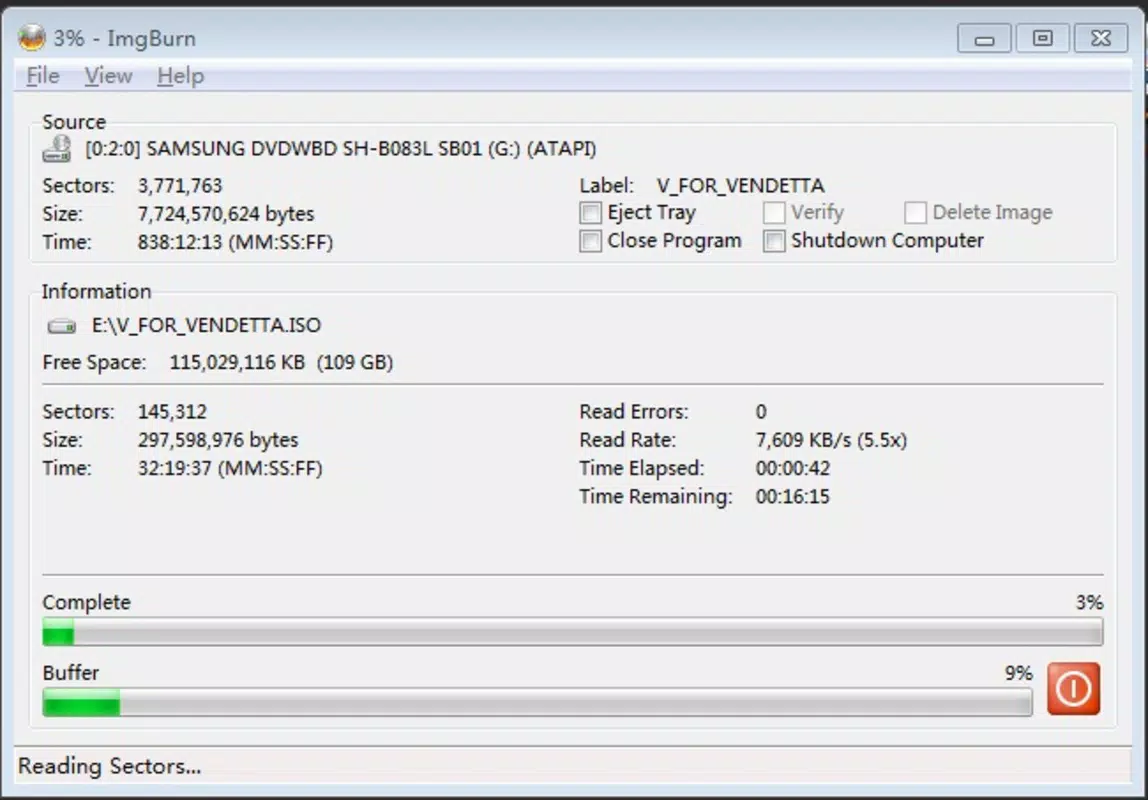This screenshot has height=800, width=1148.
Task: Maximize the ImgBurn window
Action: click(1043, 38)
